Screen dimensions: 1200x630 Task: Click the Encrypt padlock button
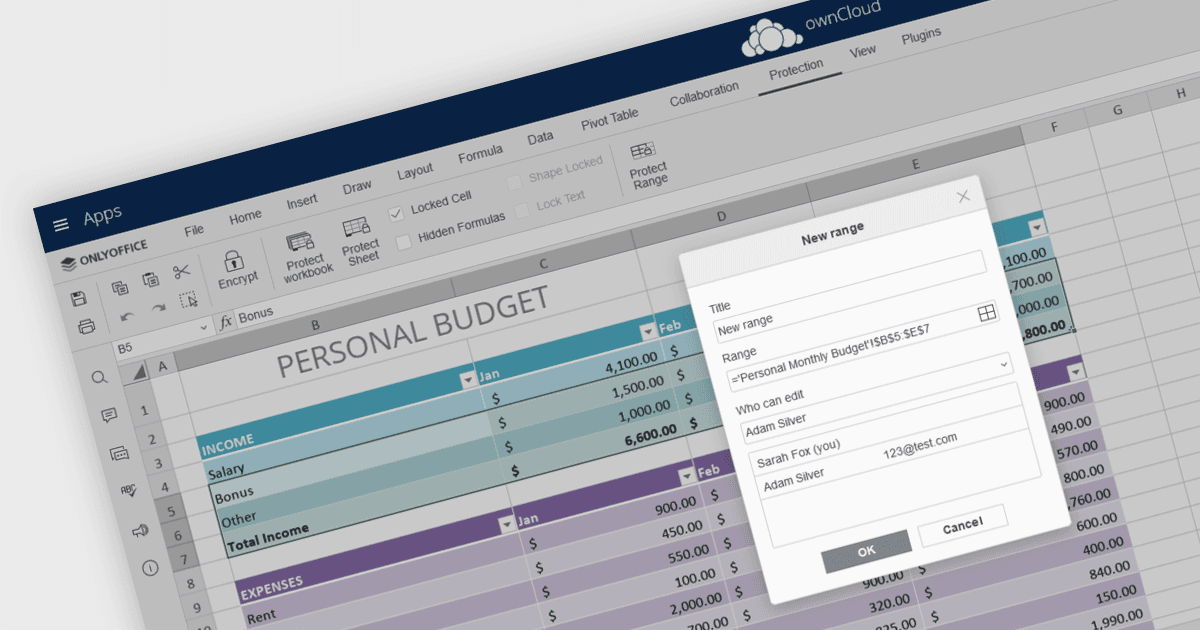pos(236,268)
